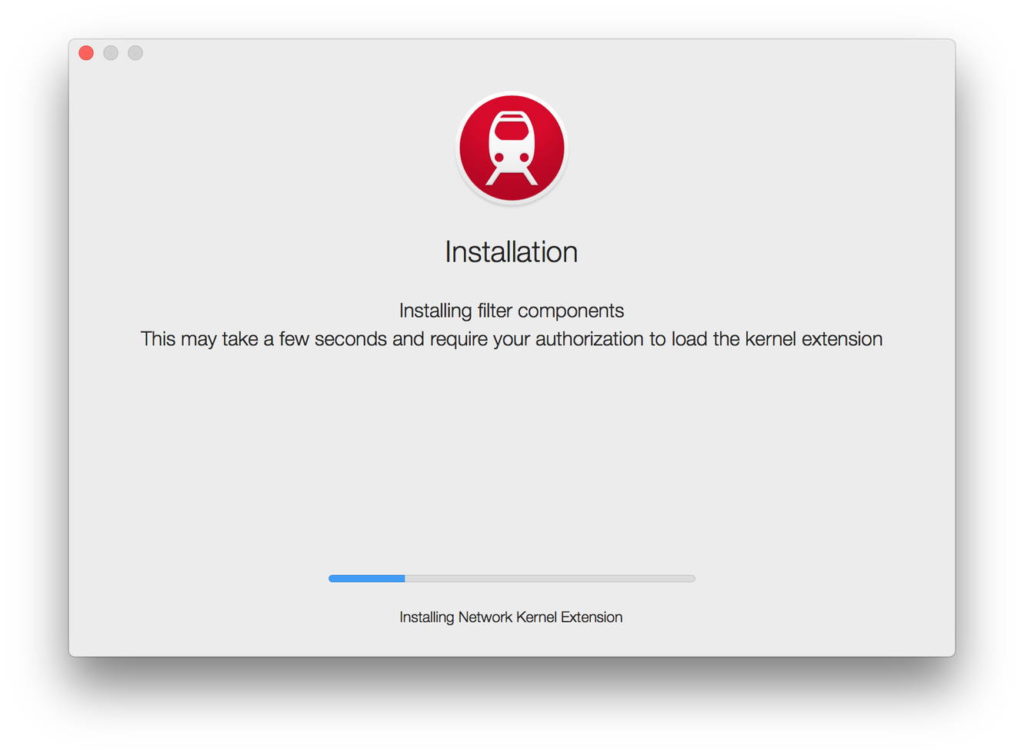Click the kernel extension authorization message
The height and width of the screenshot is (755, 1024).
[x=511, y=339]
